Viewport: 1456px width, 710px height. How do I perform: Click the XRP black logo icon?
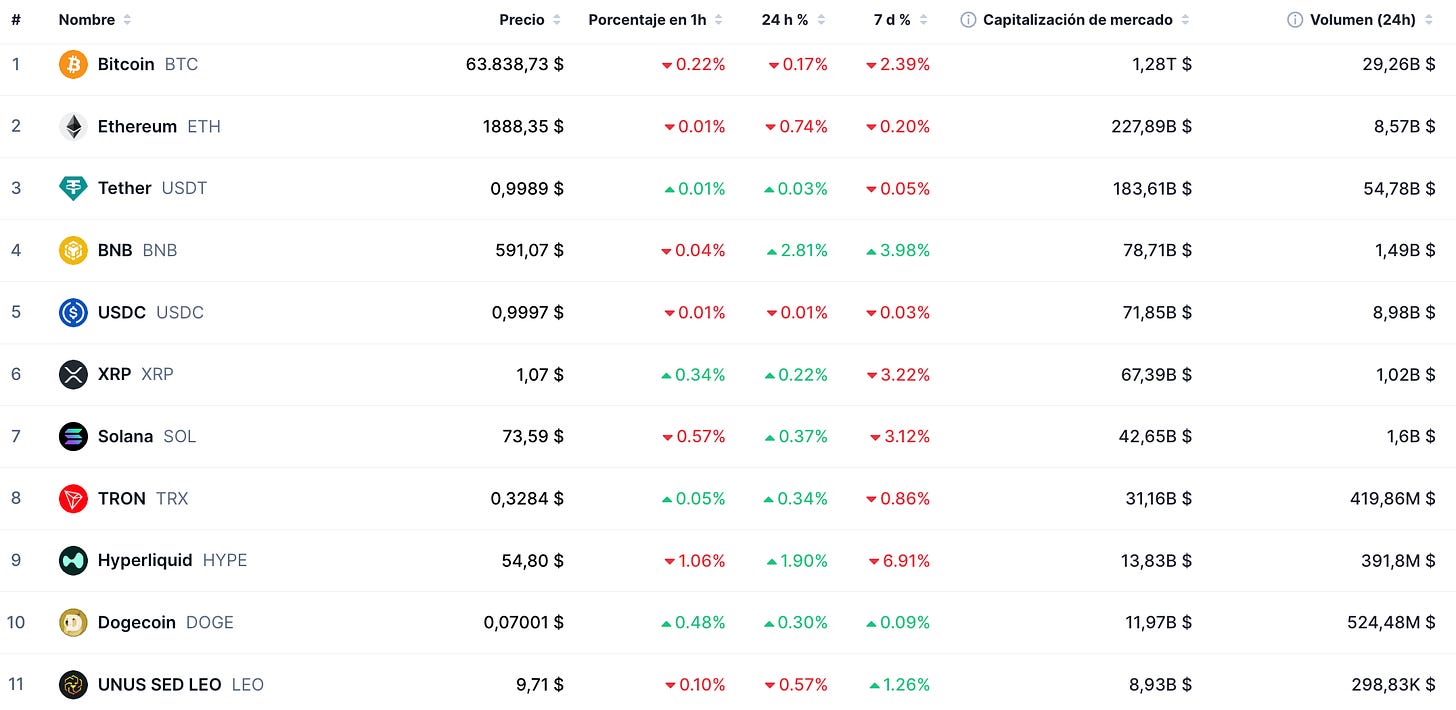(73, 375)
